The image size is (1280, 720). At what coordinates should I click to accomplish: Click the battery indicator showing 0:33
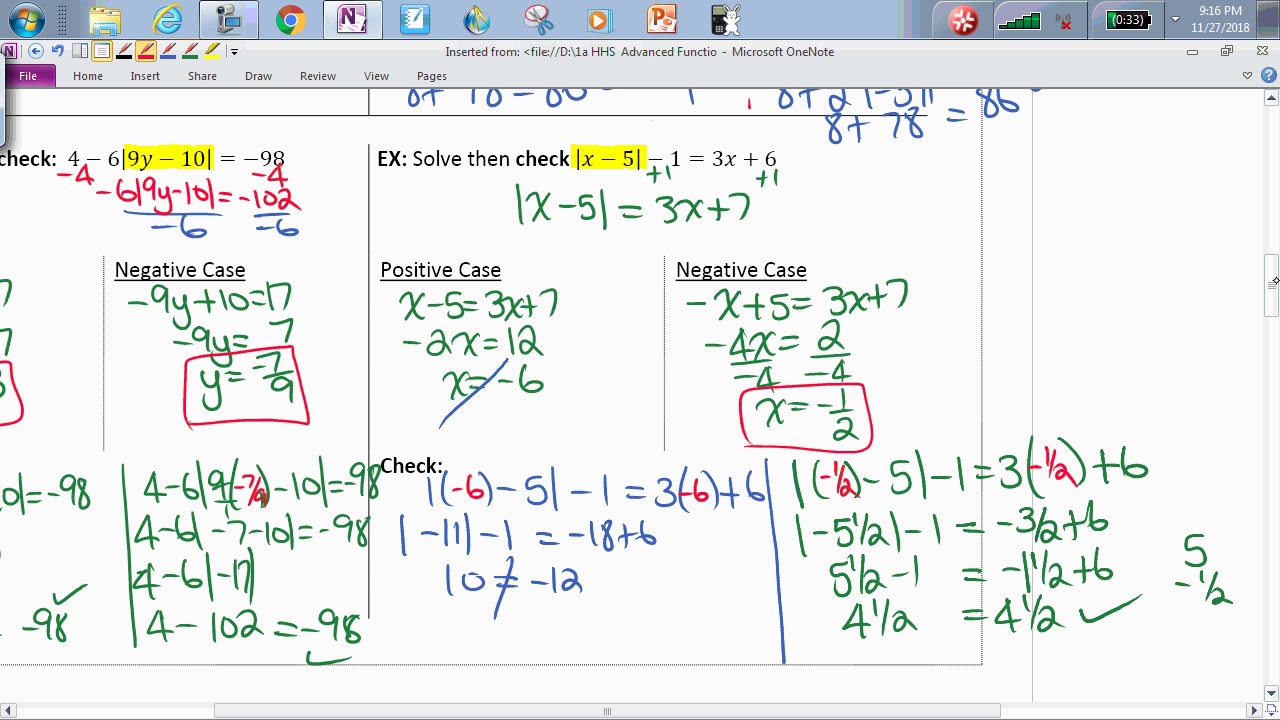[x=1129, y=20]
